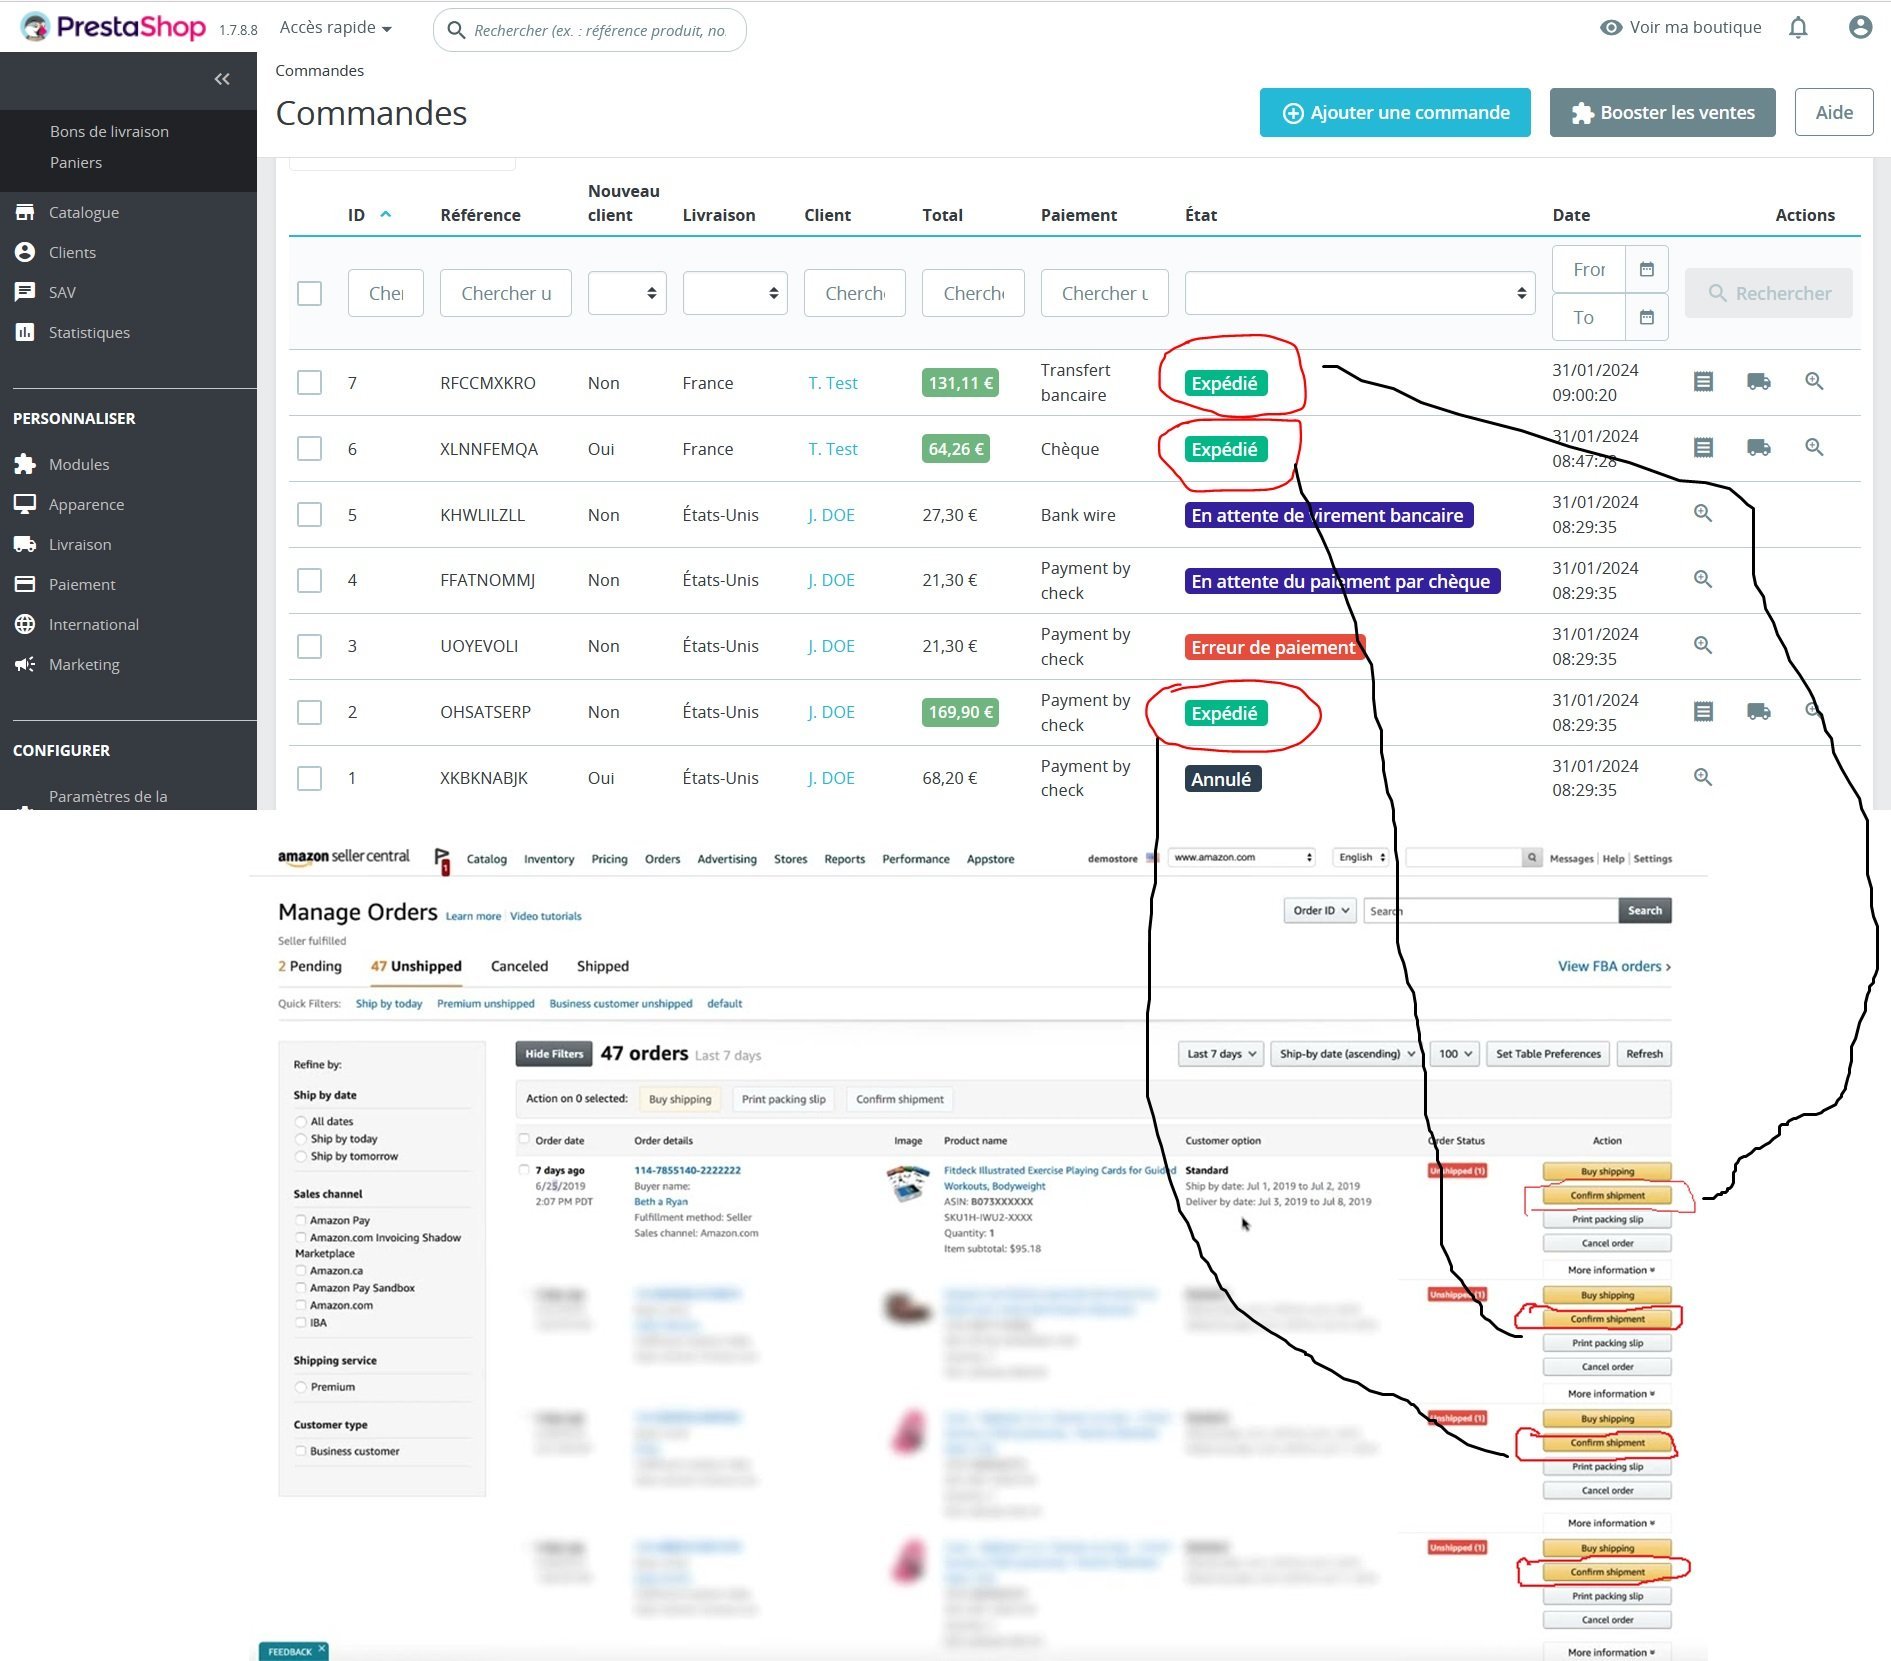This screenshot has height=1661, width=1891.
Task: Select the checkbox for order 3
Action: 310,646
